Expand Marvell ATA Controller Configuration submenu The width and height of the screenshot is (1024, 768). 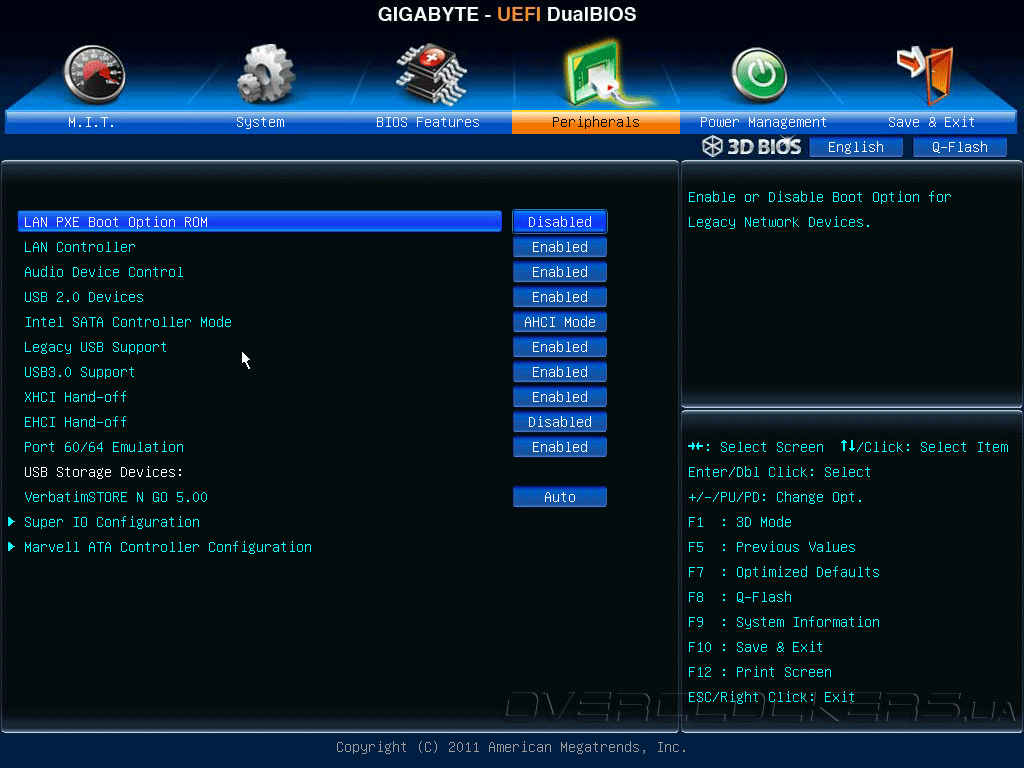[x=168, y=547]
